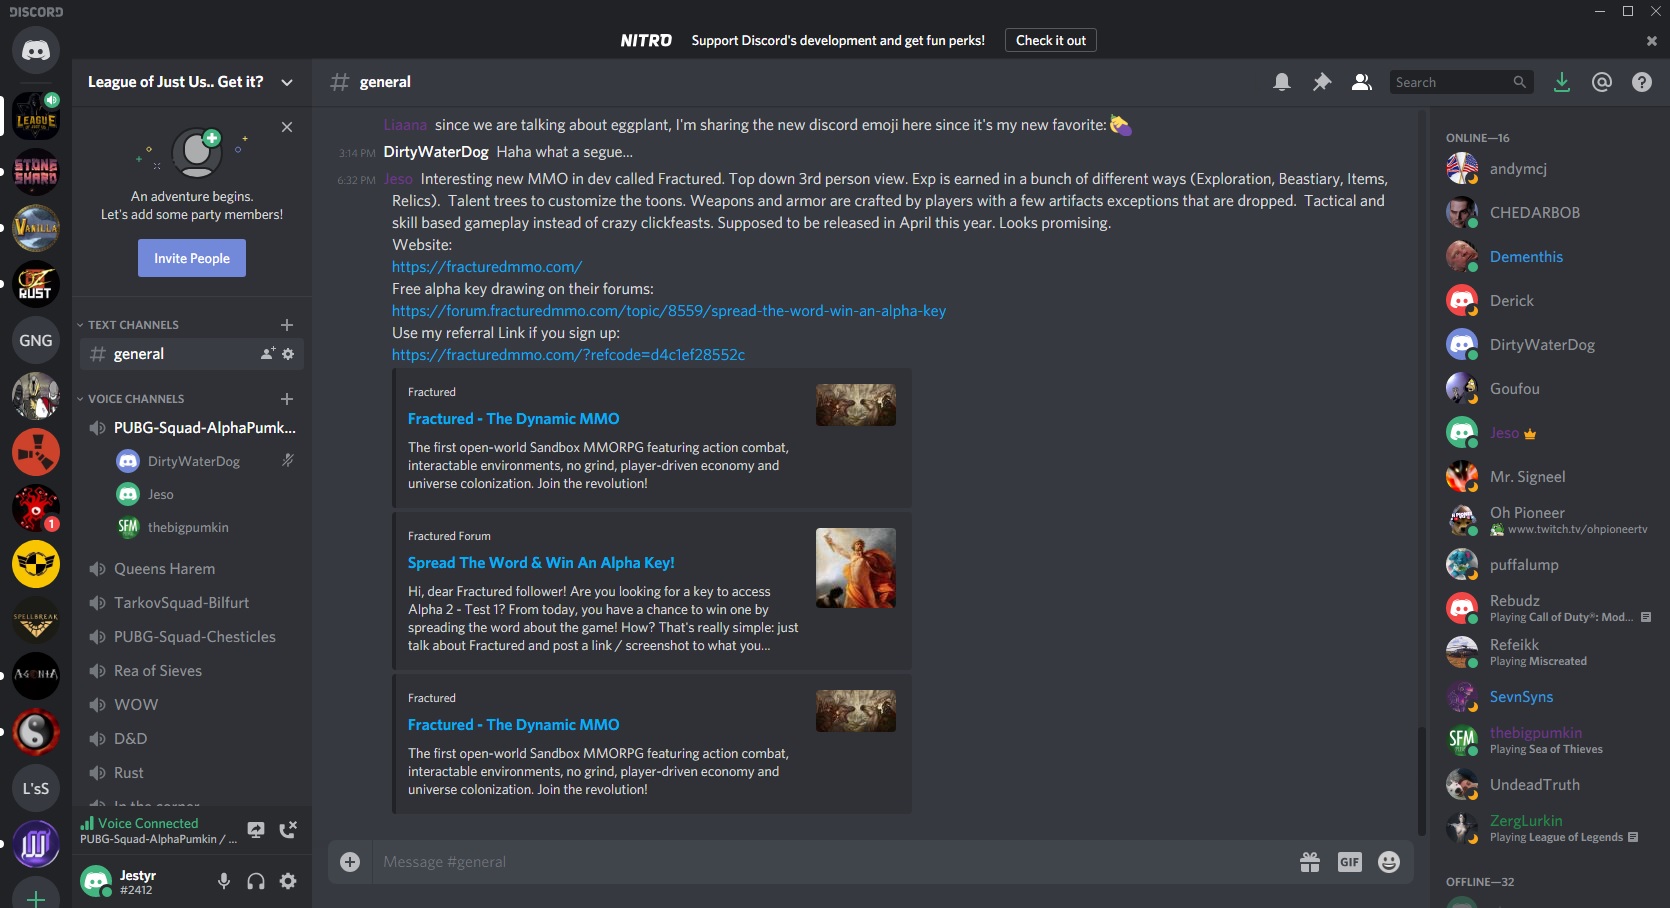
Task: Create invite for general channel
Action: [268, 353]
